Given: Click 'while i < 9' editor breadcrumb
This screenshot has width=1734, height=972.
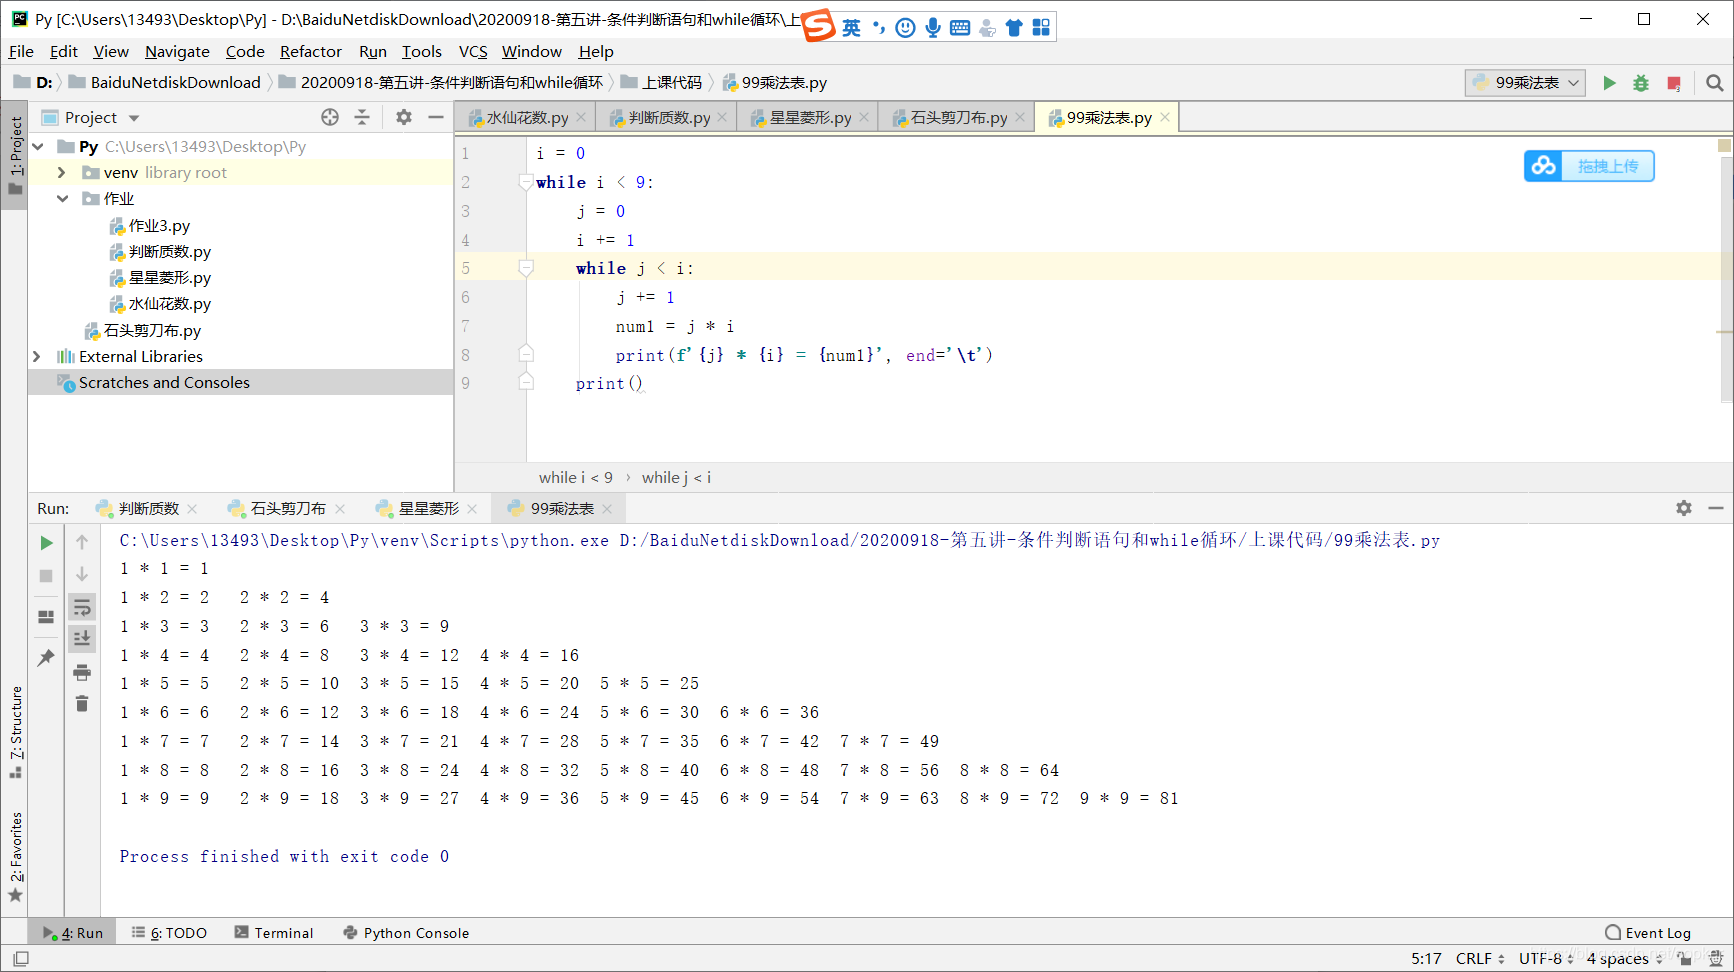Looking at the screenshot, I should (576, 477).
